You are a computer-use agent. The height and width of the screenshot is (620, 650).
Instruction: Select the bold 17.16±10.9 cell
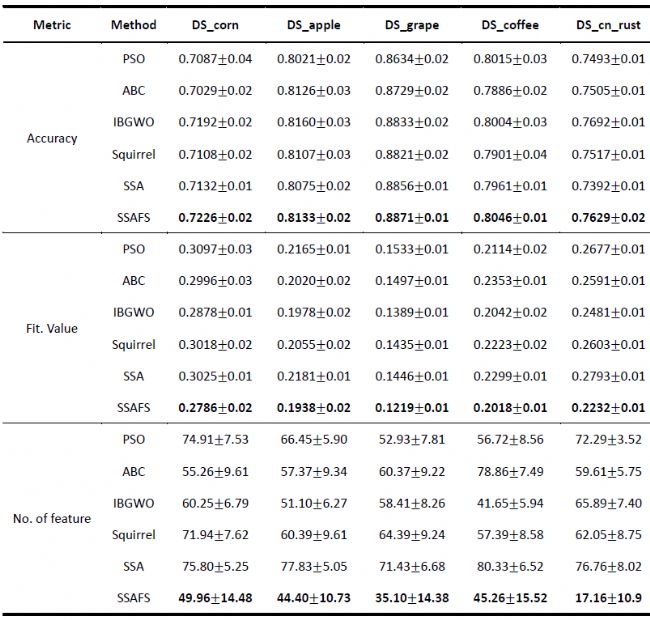coord(609,597)
